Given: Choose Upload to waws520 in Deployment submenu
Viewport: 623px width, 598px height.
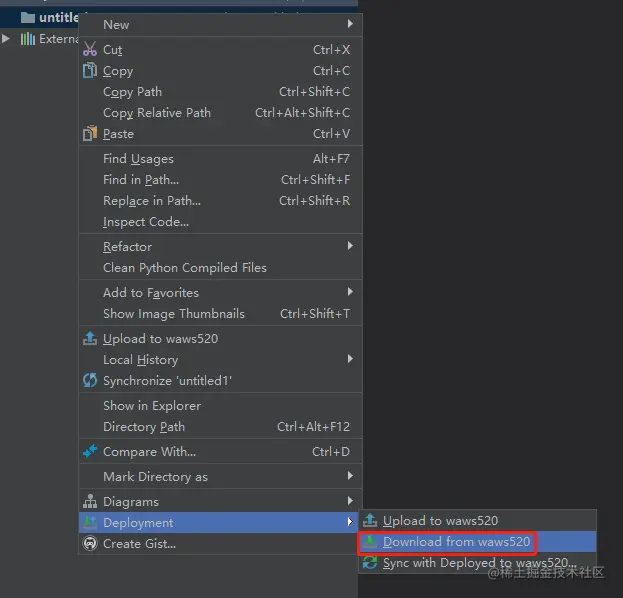Looking at the screenshot, I should point(477,521).
